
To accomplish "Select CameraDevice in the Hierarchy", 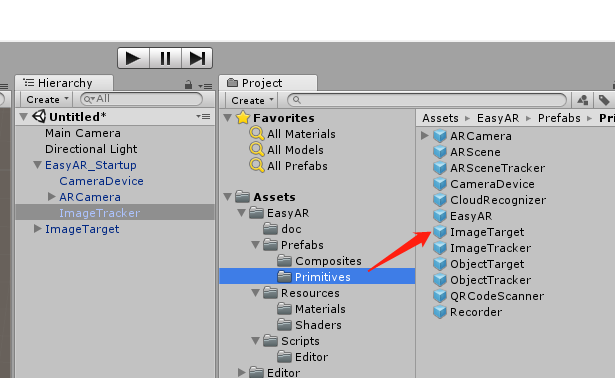I will 101,181.
